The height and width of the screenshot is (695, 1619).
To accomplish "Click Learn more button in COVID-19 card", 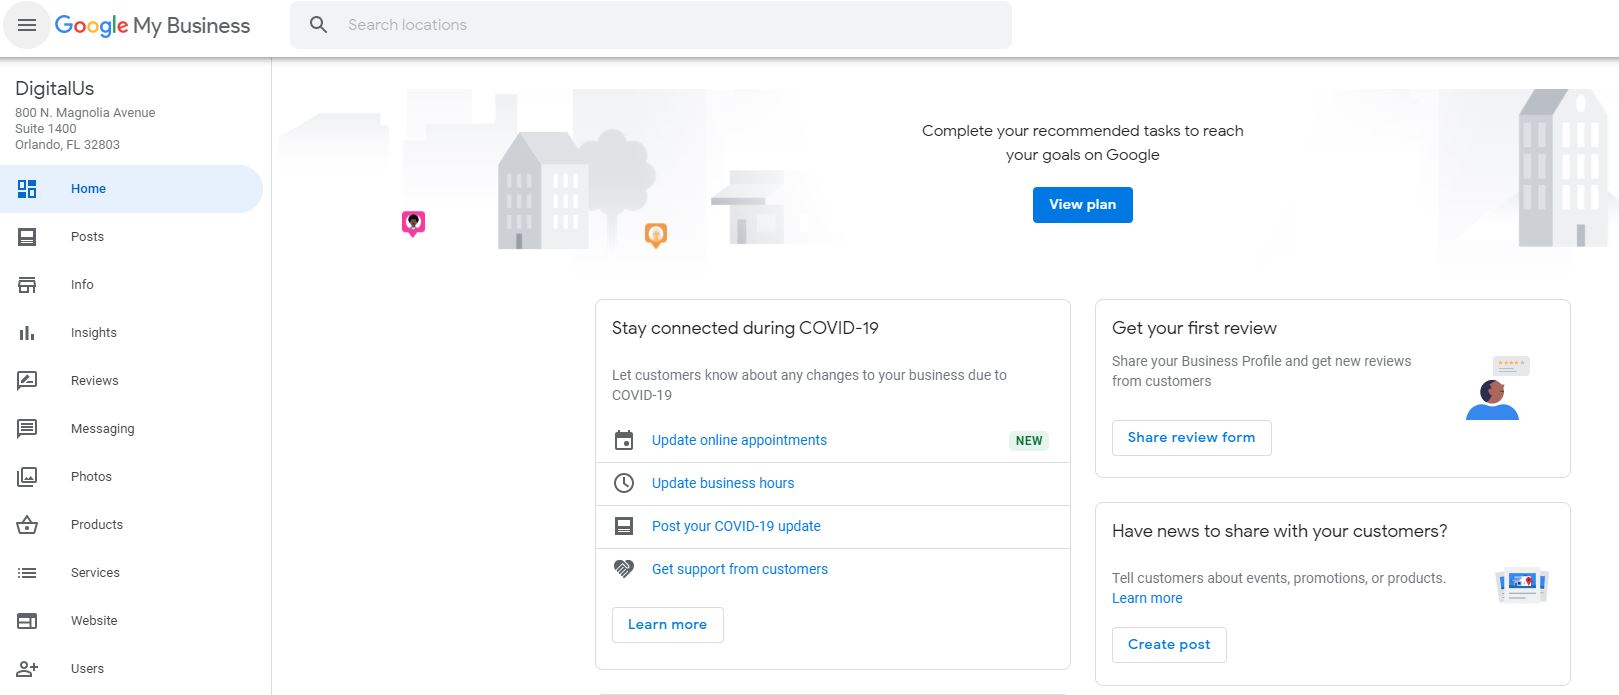I will 667,625.
